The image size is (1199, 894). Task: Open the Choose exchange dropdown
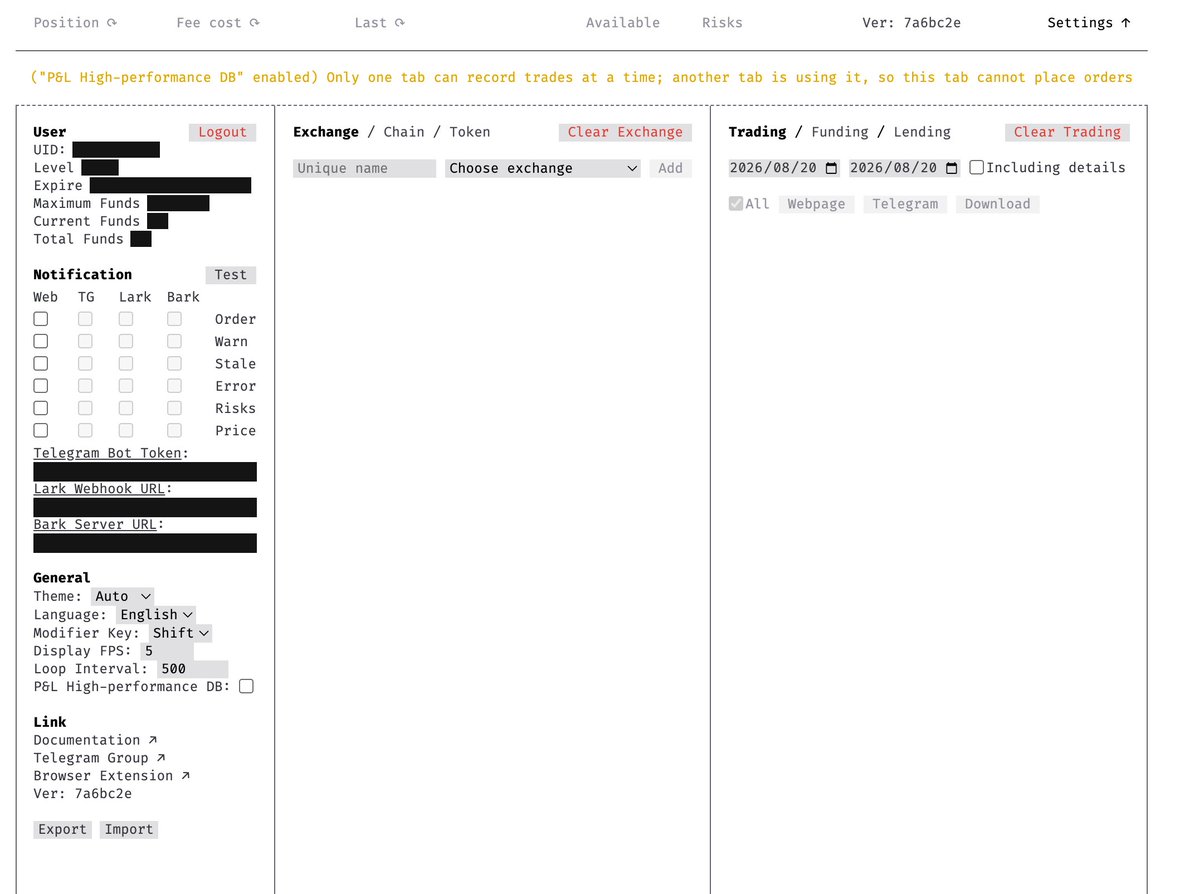543,168
